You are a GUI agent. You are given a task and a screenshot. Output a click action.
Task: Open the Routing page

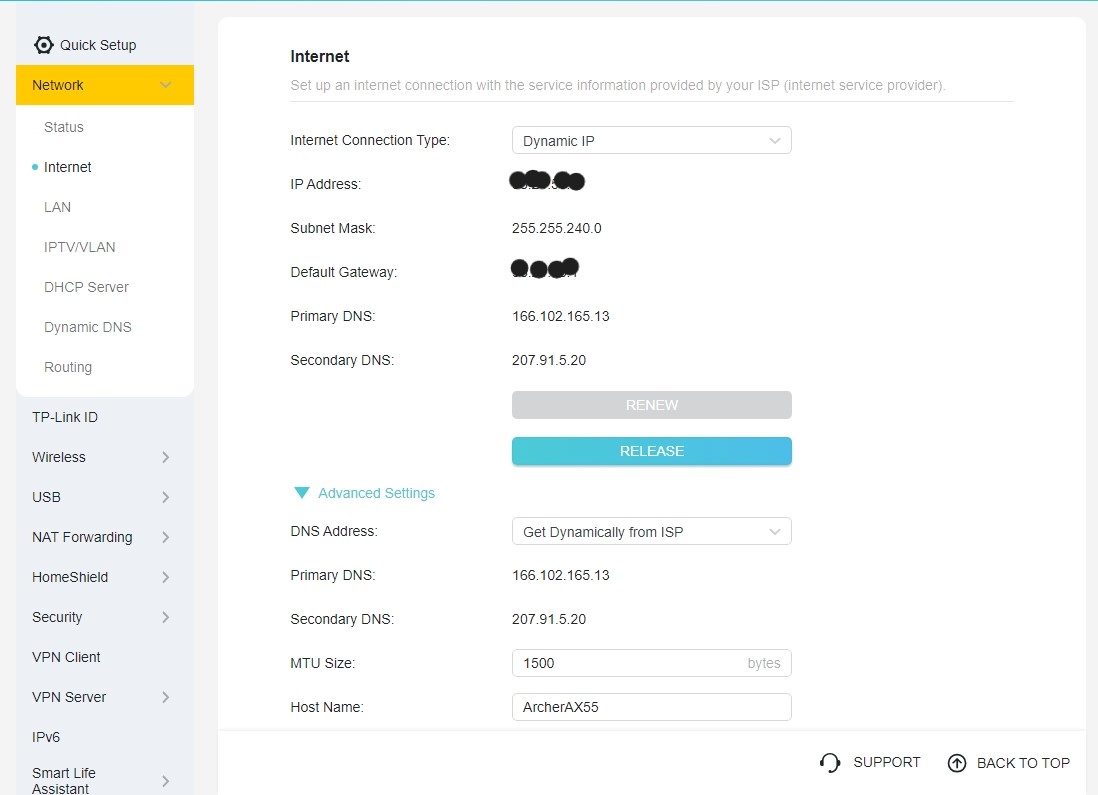[x=68, y=367]
